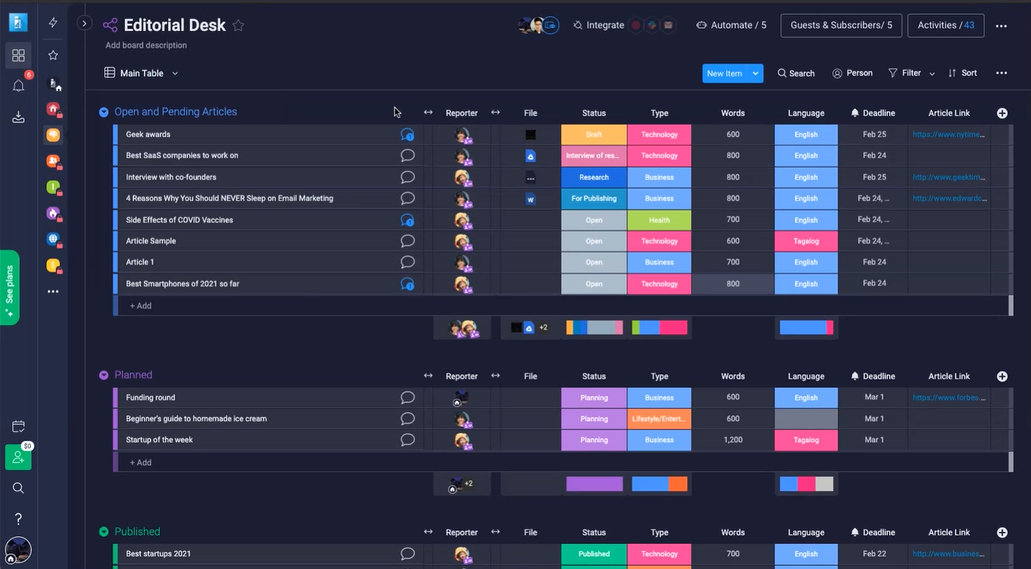The width and height of the screenshot is (1031, 569).
Task: Collapse the Planned group
Action: [x=104, y=375]
